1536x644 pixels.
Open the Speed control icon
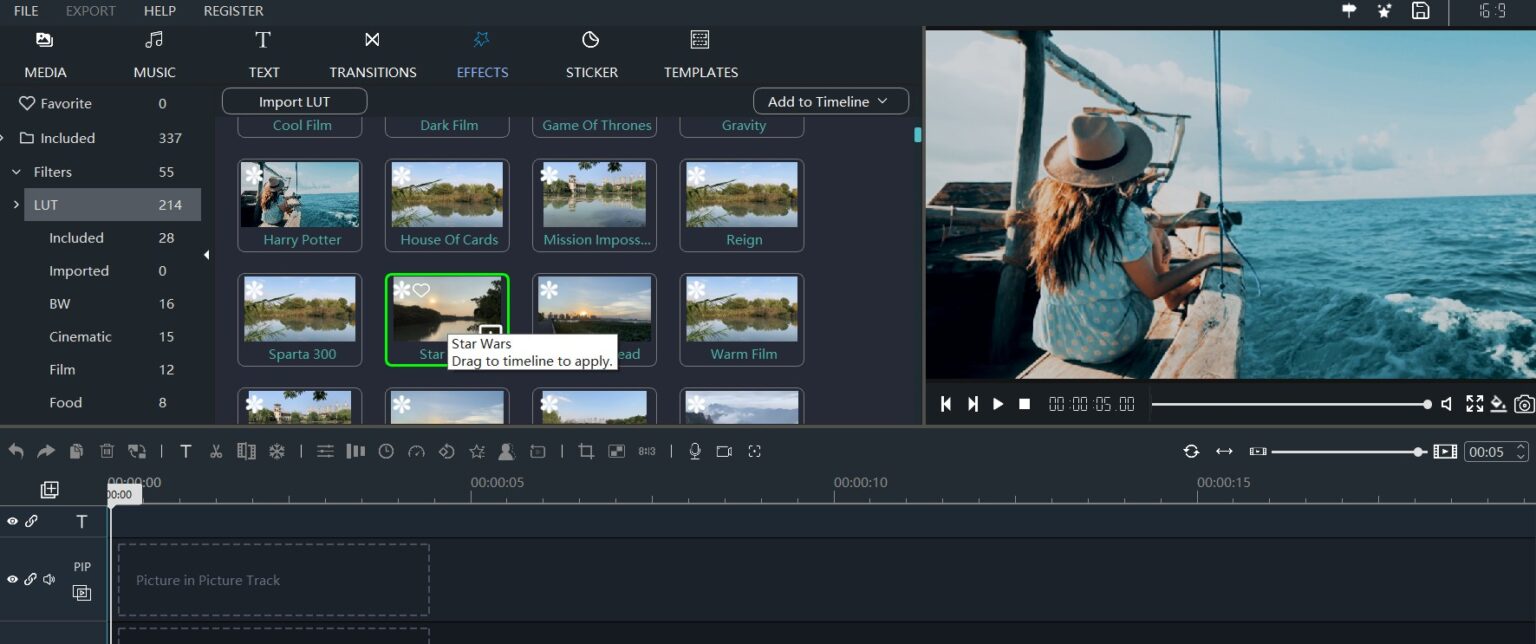point(416,451)
